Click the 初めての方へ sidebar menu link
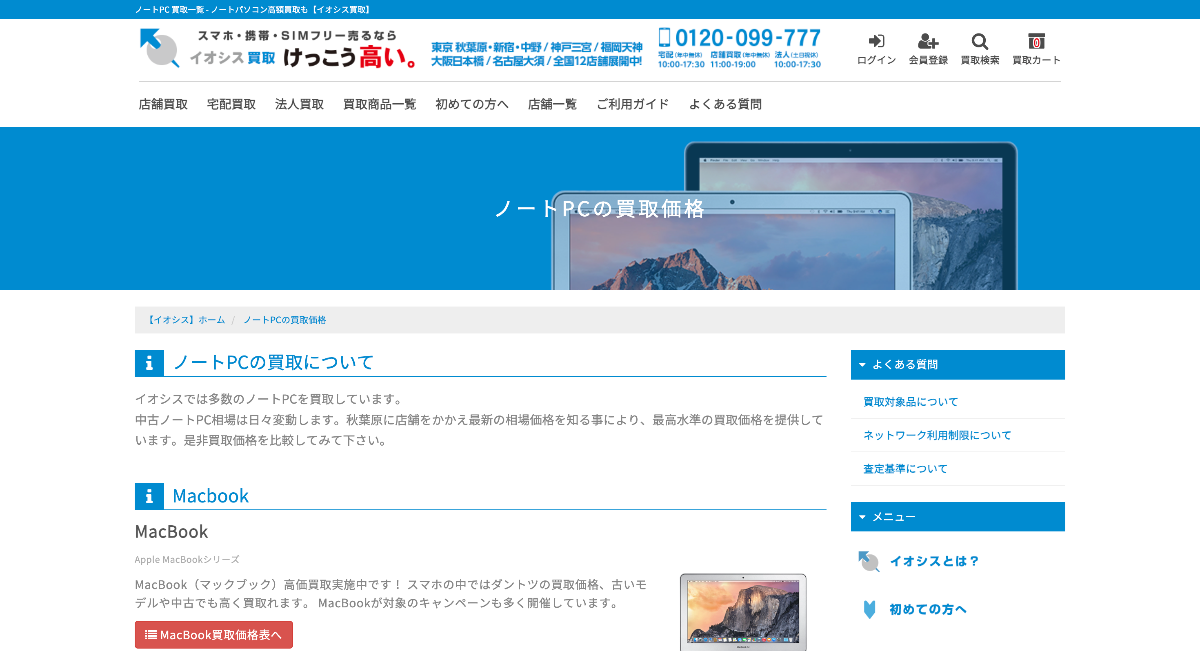The image size is (1200, 651). click(928, 609)
